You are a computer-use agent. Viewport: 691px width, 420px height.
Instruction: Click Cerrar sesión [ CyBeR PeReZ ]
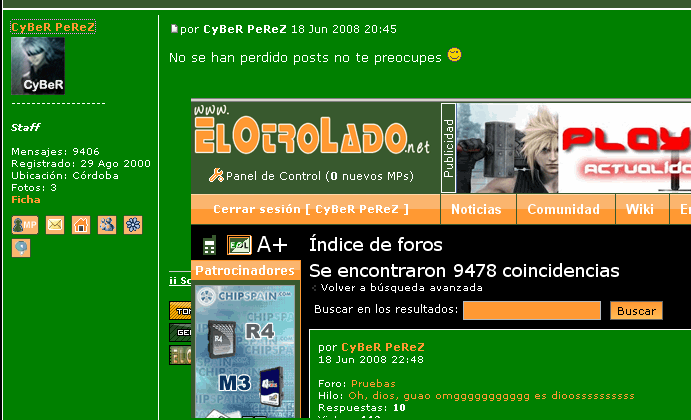[311, 209]
